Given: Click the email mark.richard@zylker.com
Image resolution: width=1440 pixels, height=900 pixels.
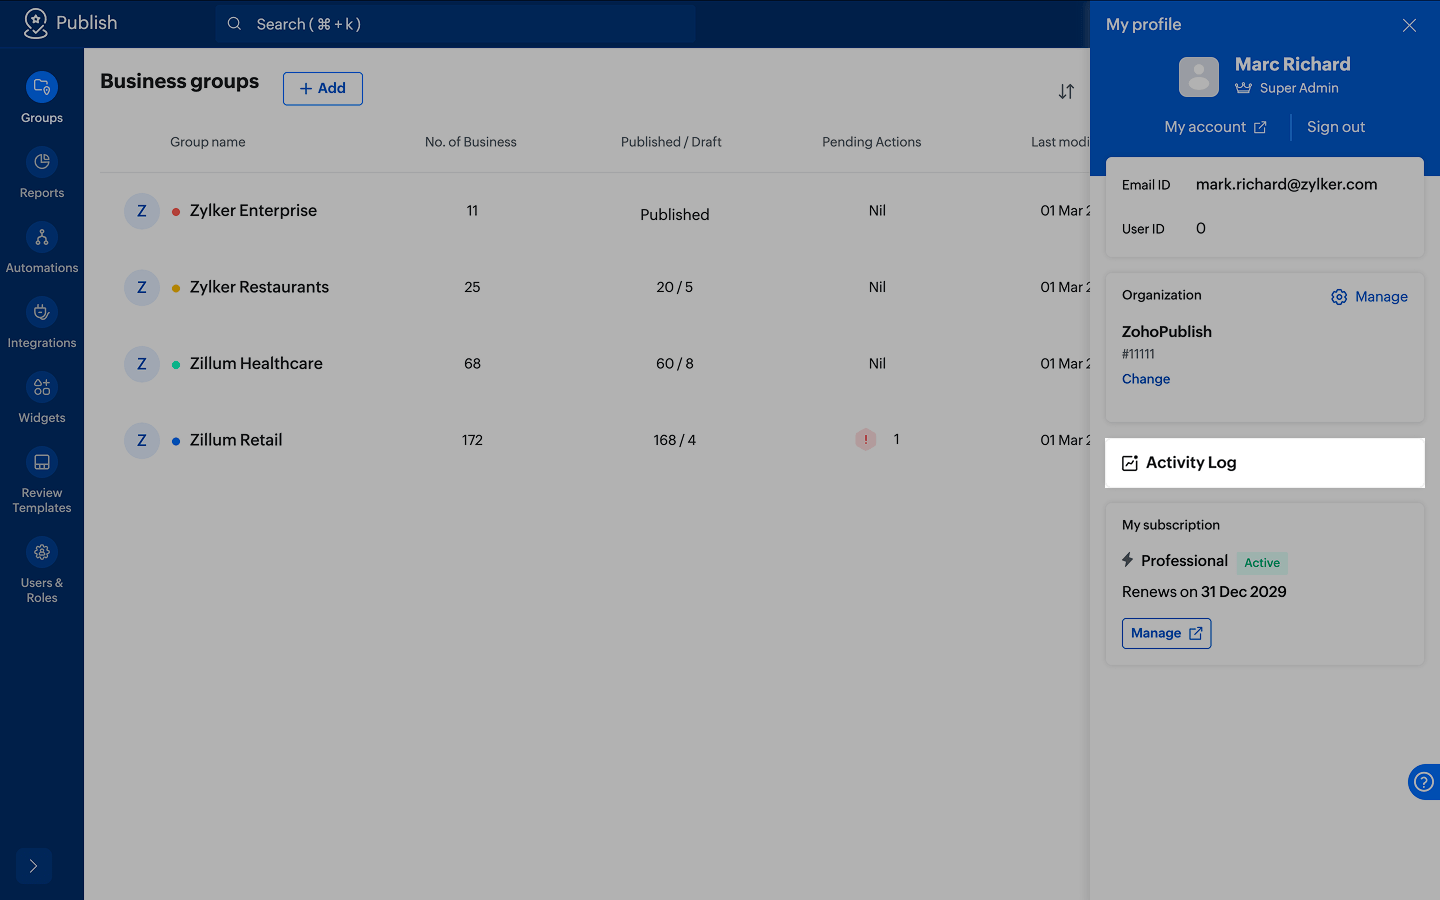Looking at the screenshot, I should point(1287,184).
